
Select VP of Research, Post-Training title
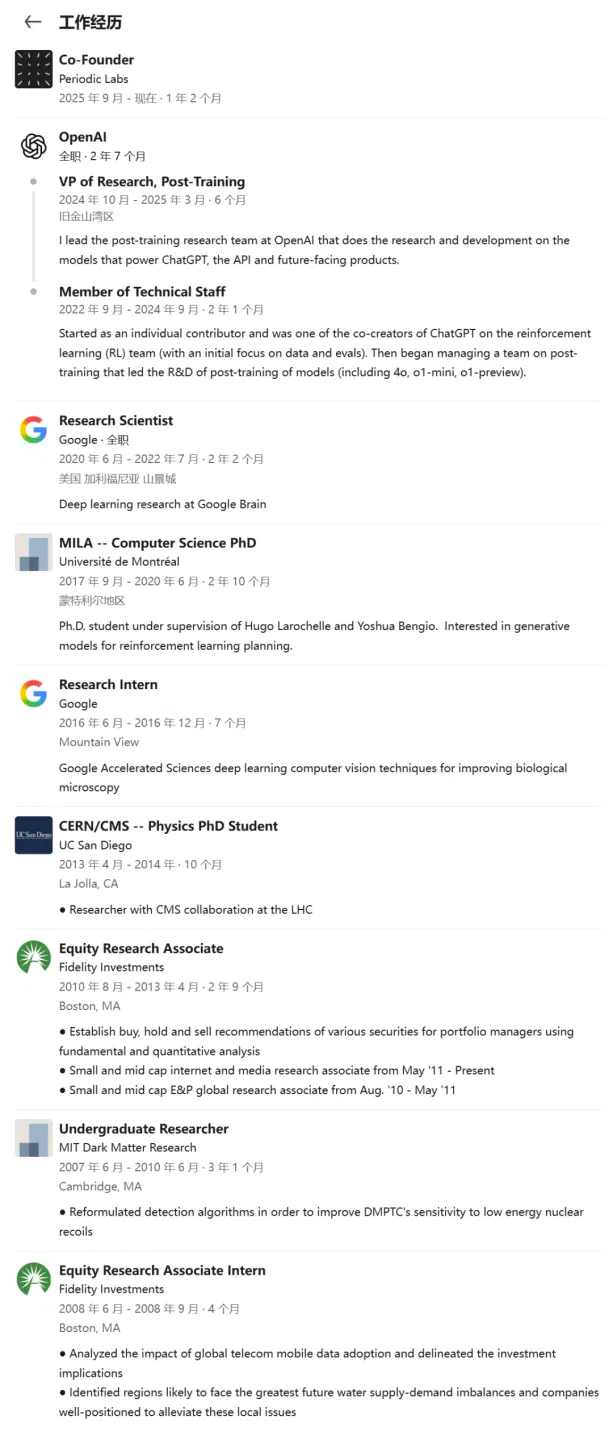click(152, 182)
